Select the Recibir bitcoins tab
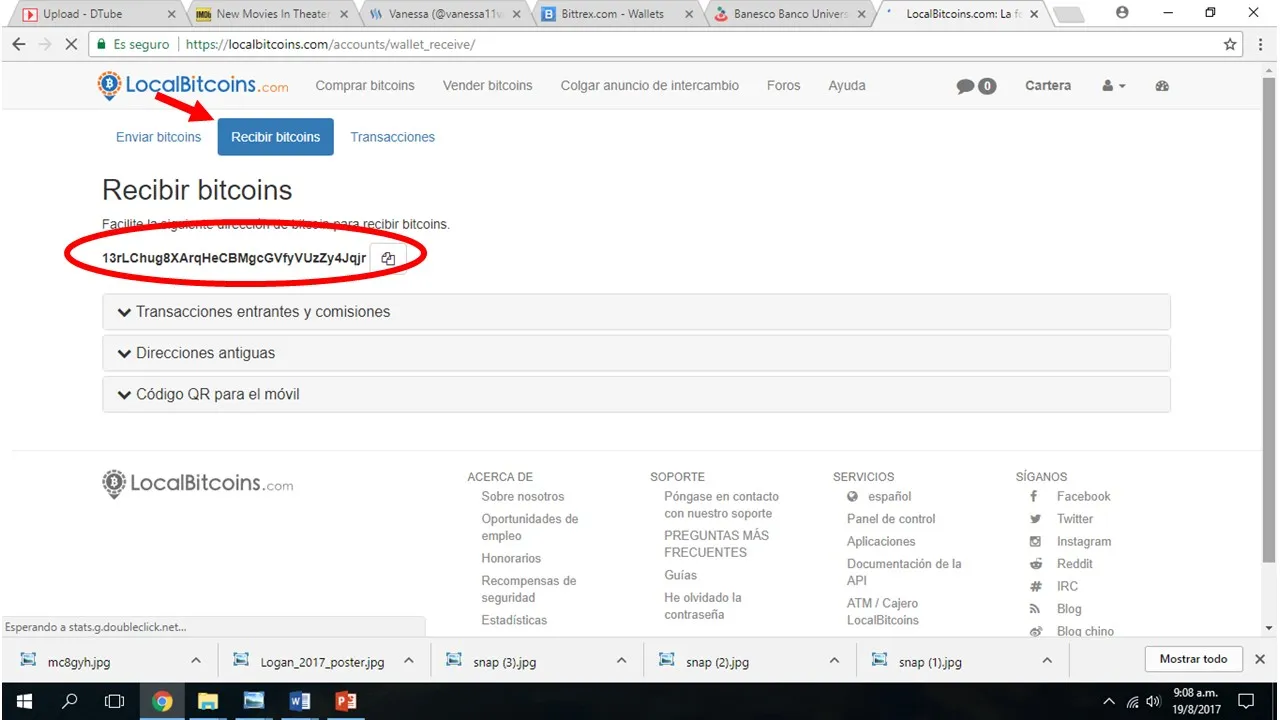Screen dimensions: 1280x720 click(x=275, y=137)
